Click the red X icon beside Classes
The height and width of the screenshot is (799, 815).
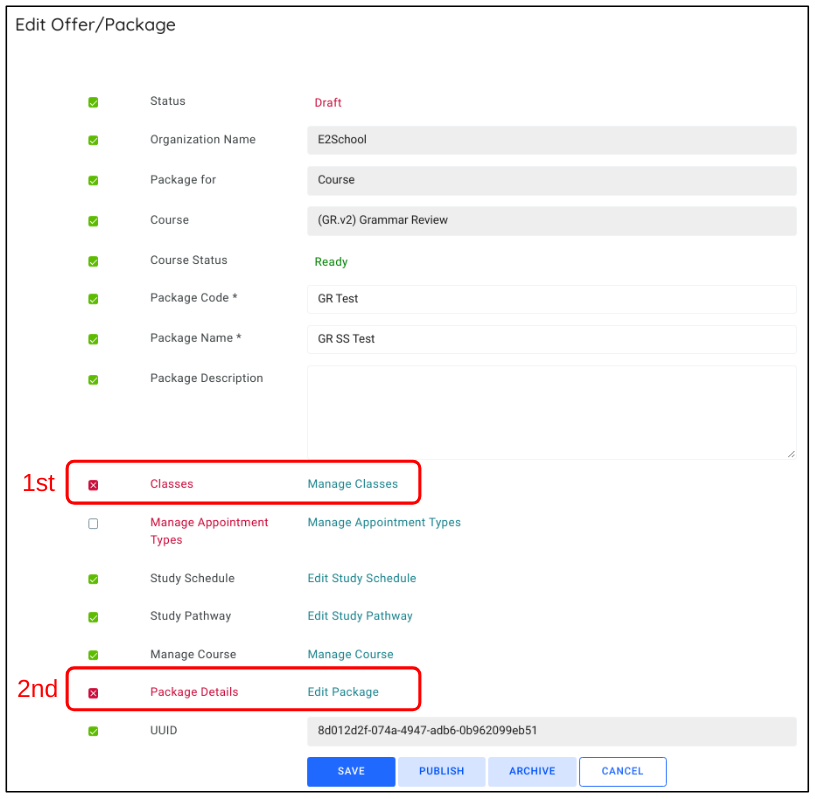[93, 485]
